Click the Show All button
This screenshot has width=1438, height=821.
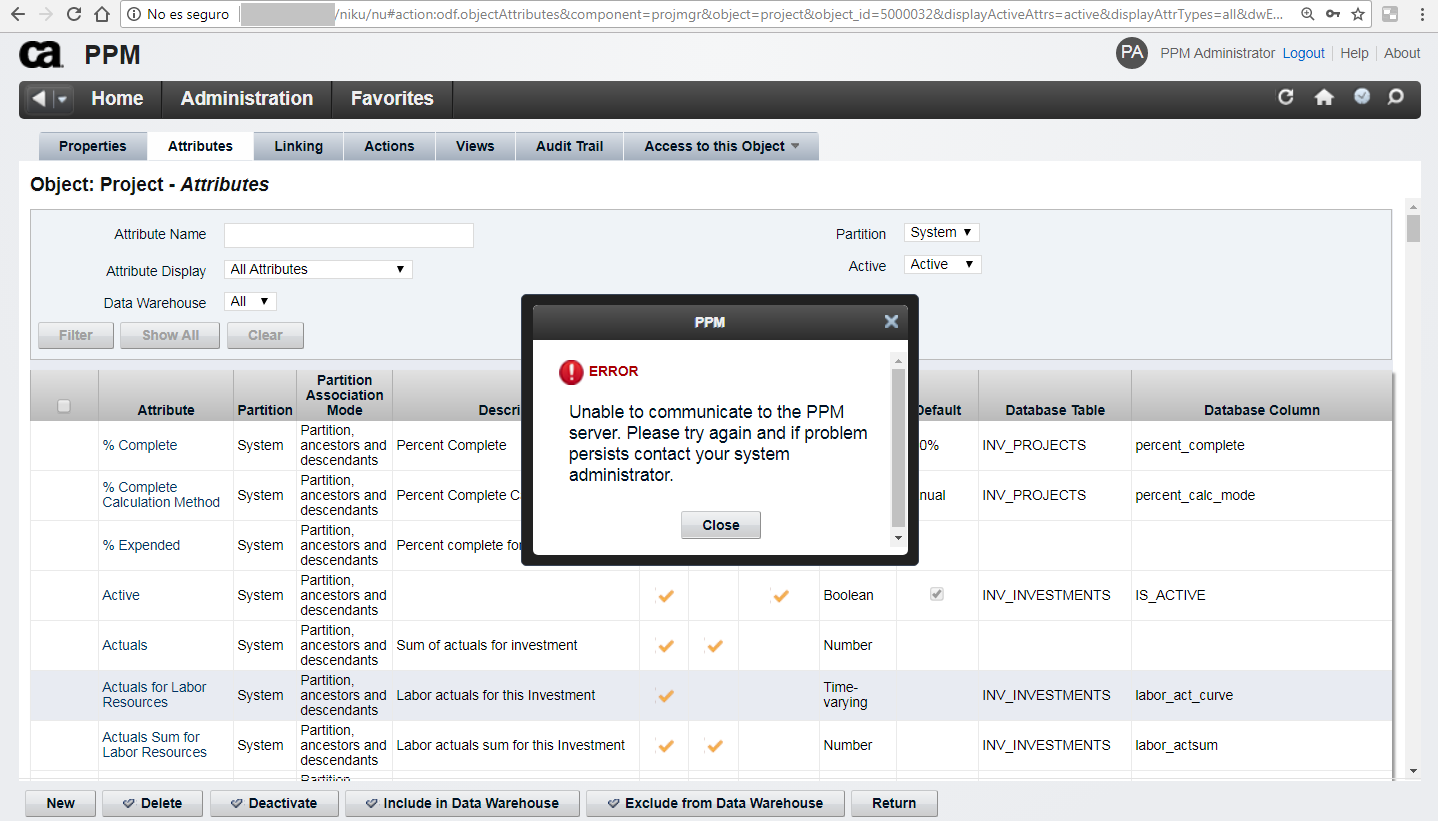coord(170,335)
